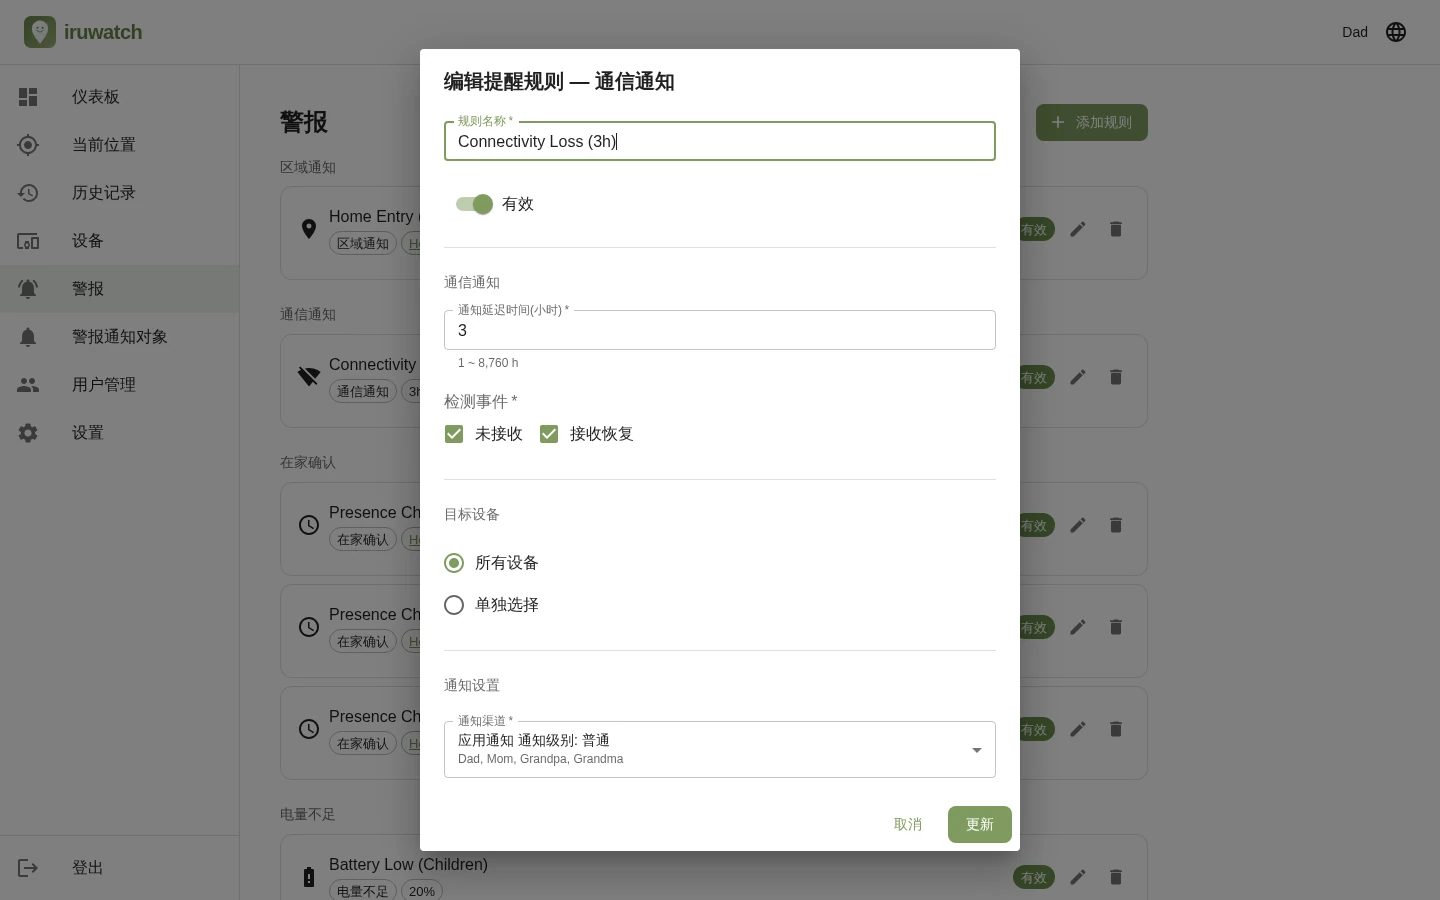Click the Connectivity wifi-off icon
Image resolution: width=1440 pixels, height=900 pixels.
pyautogui.click(x=309, y=377)
